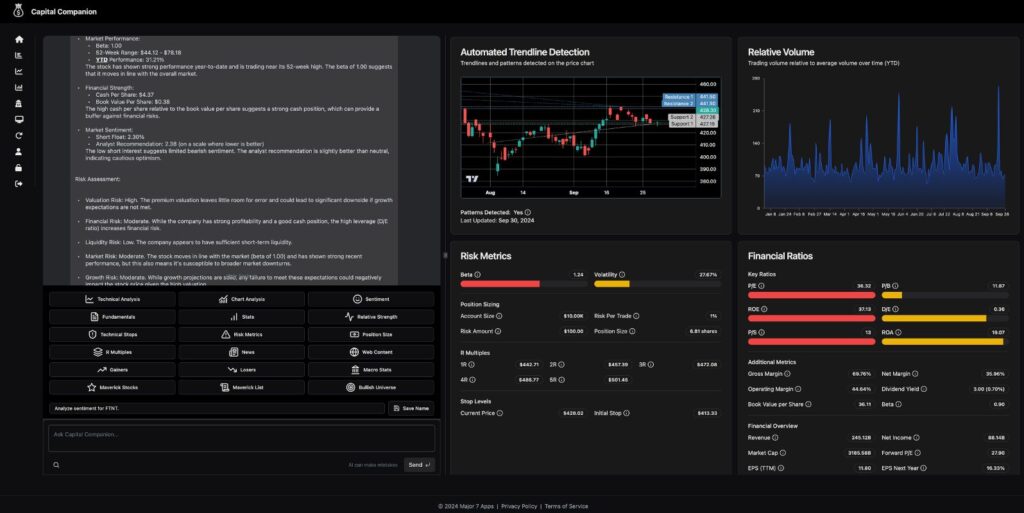Open the sidebar monitor/screen icon
The height and width of the screenshot is (513, 1024).
click(x=18, y=119)
